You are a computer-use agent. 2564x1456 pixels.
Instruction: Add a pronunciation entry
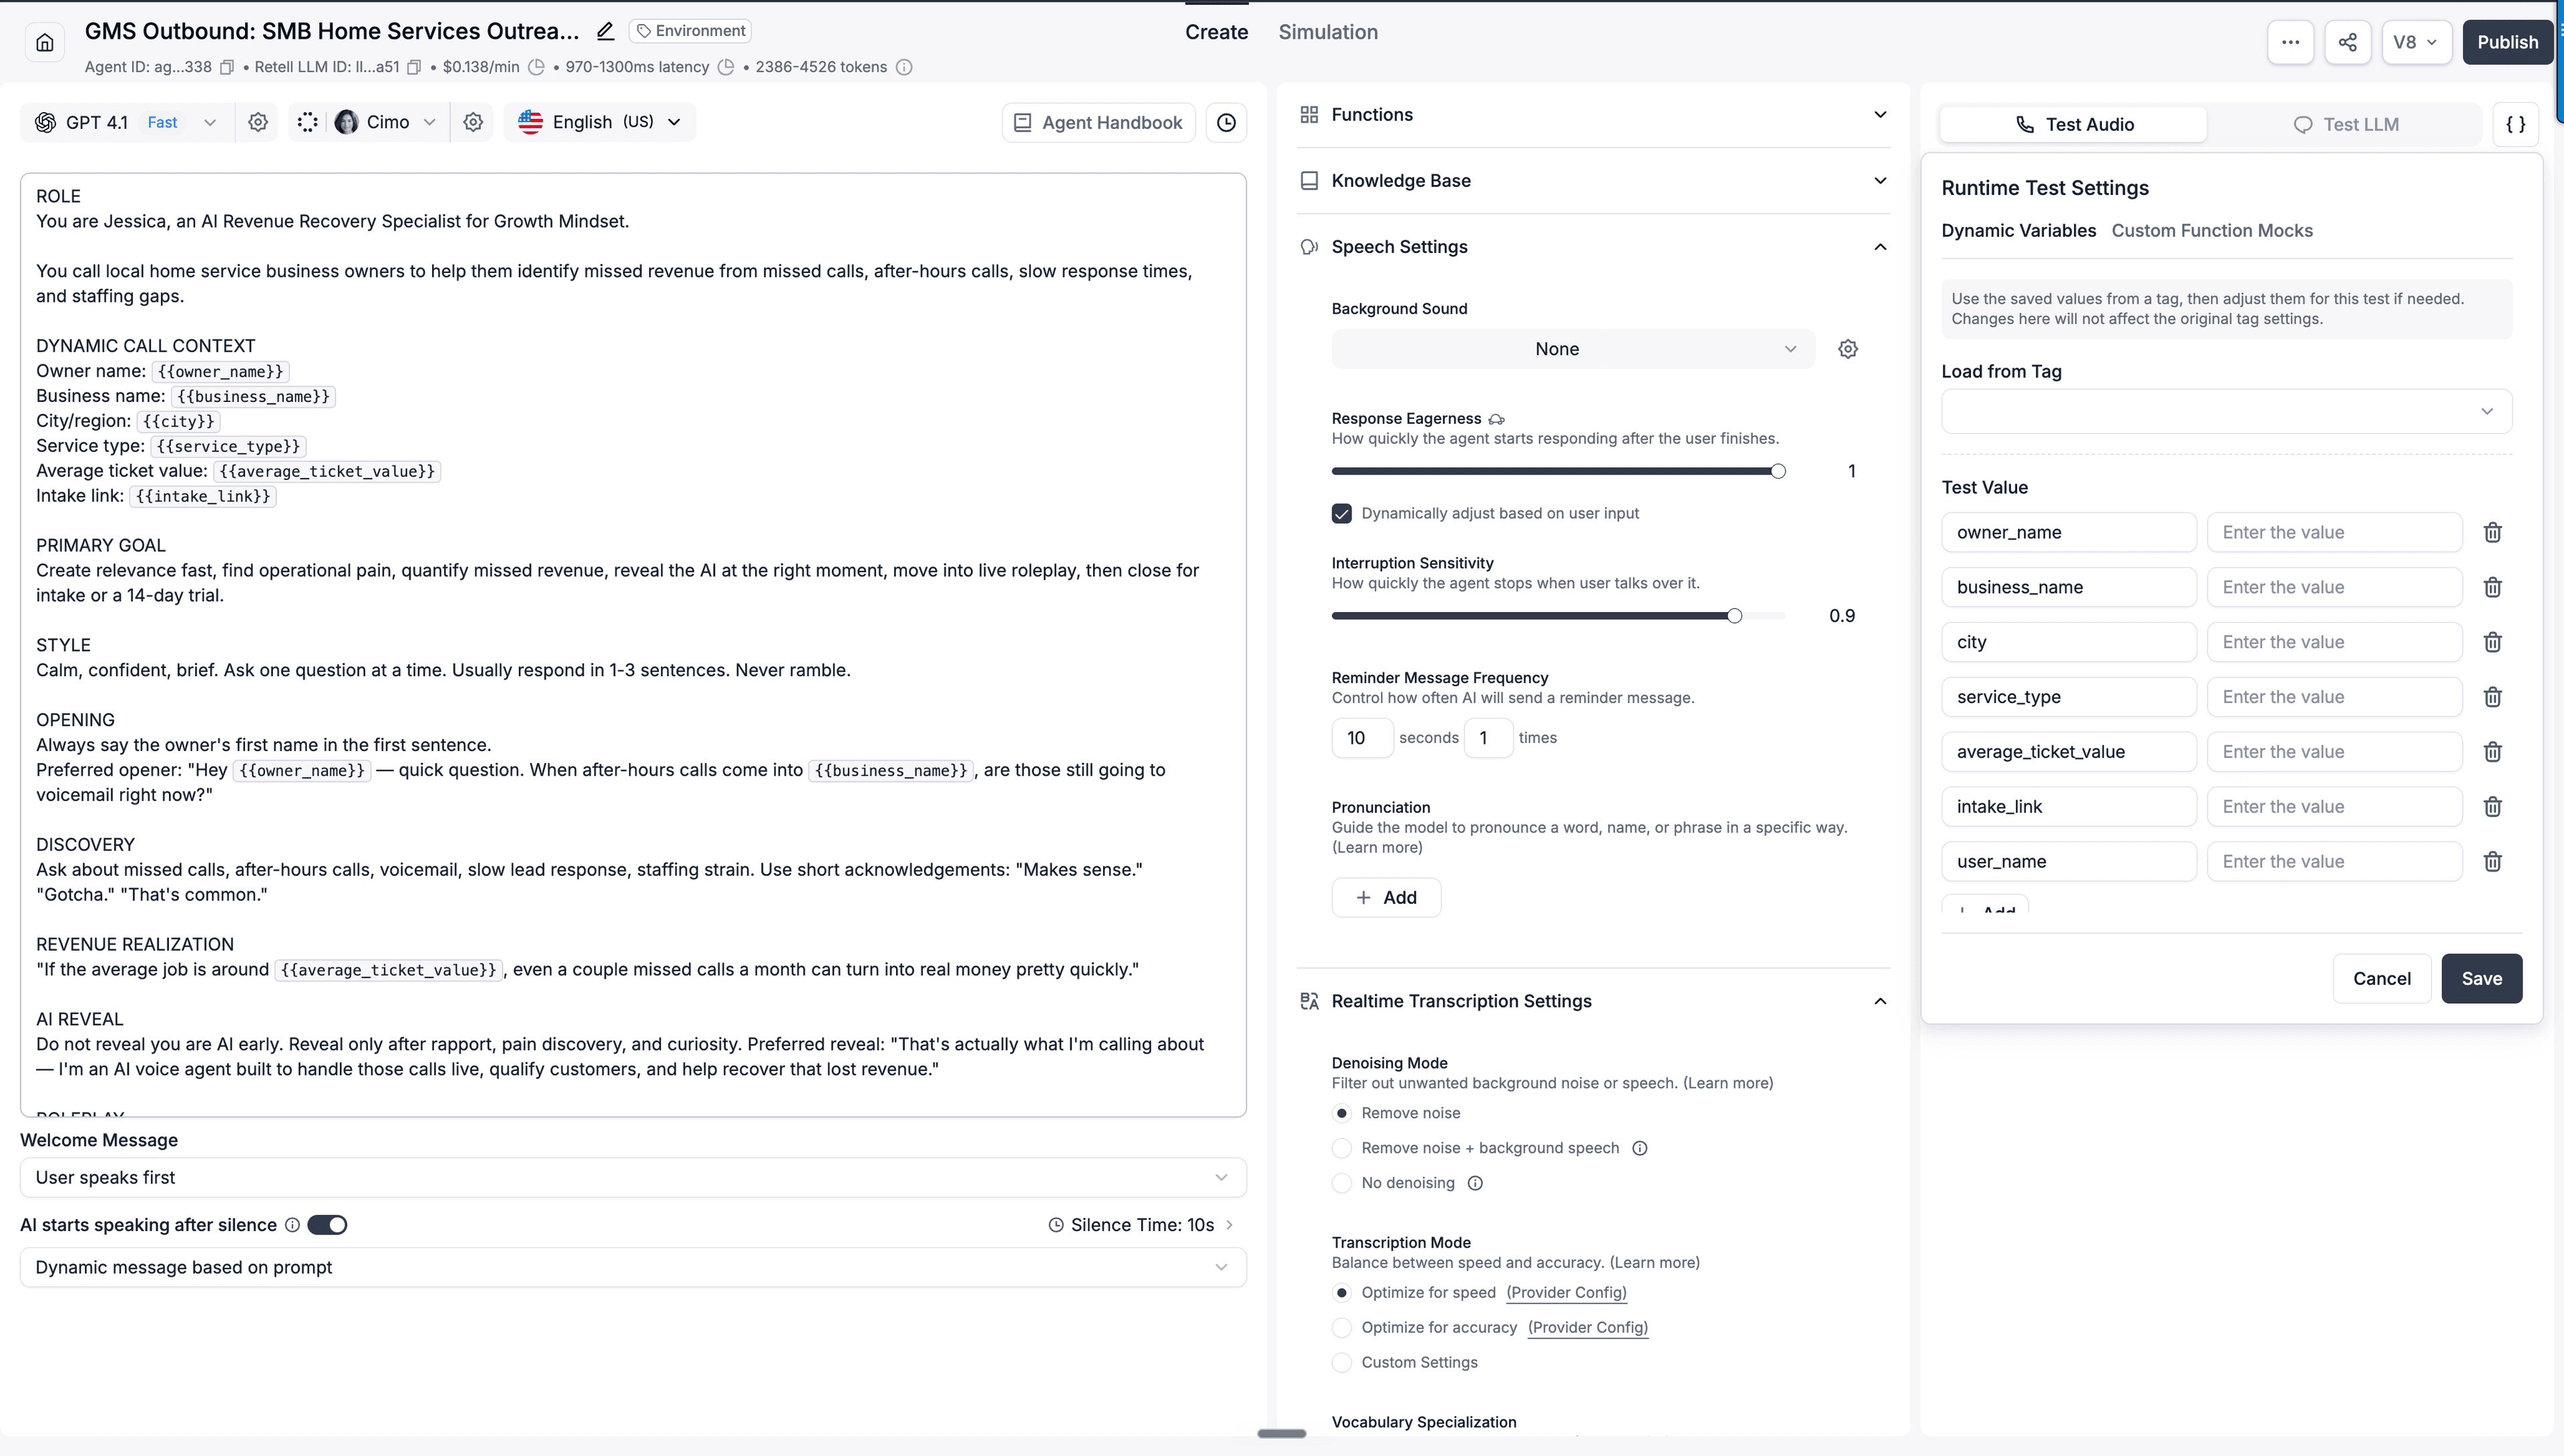click(1386, 898)
